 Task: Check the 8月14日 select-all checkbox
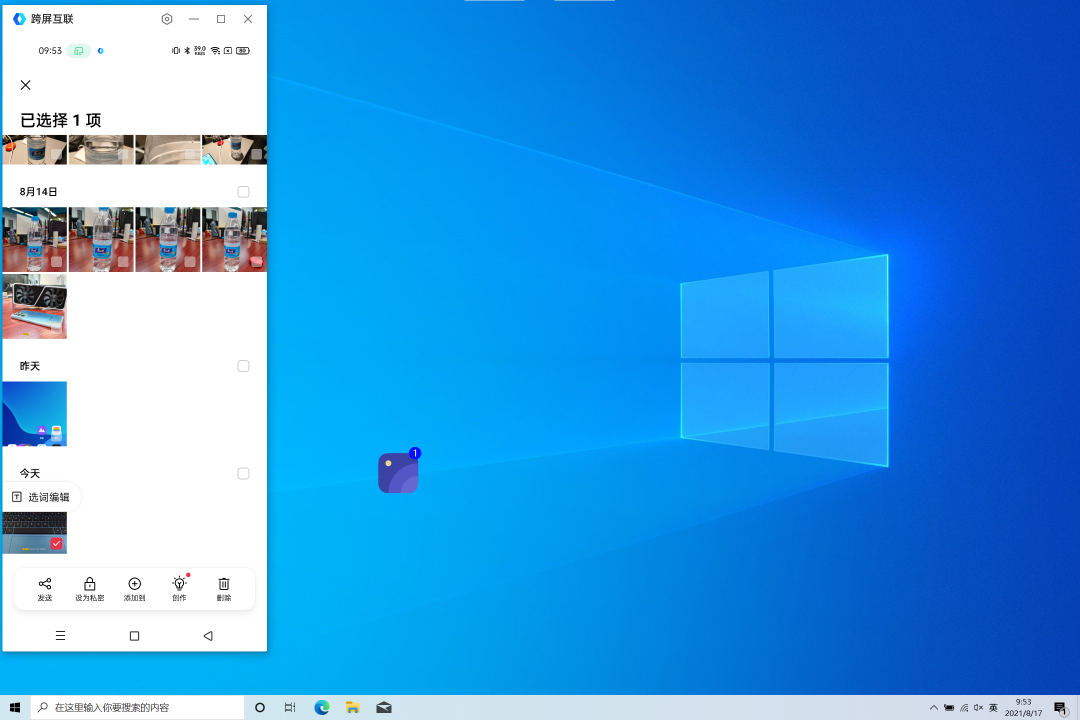[243, 192]
